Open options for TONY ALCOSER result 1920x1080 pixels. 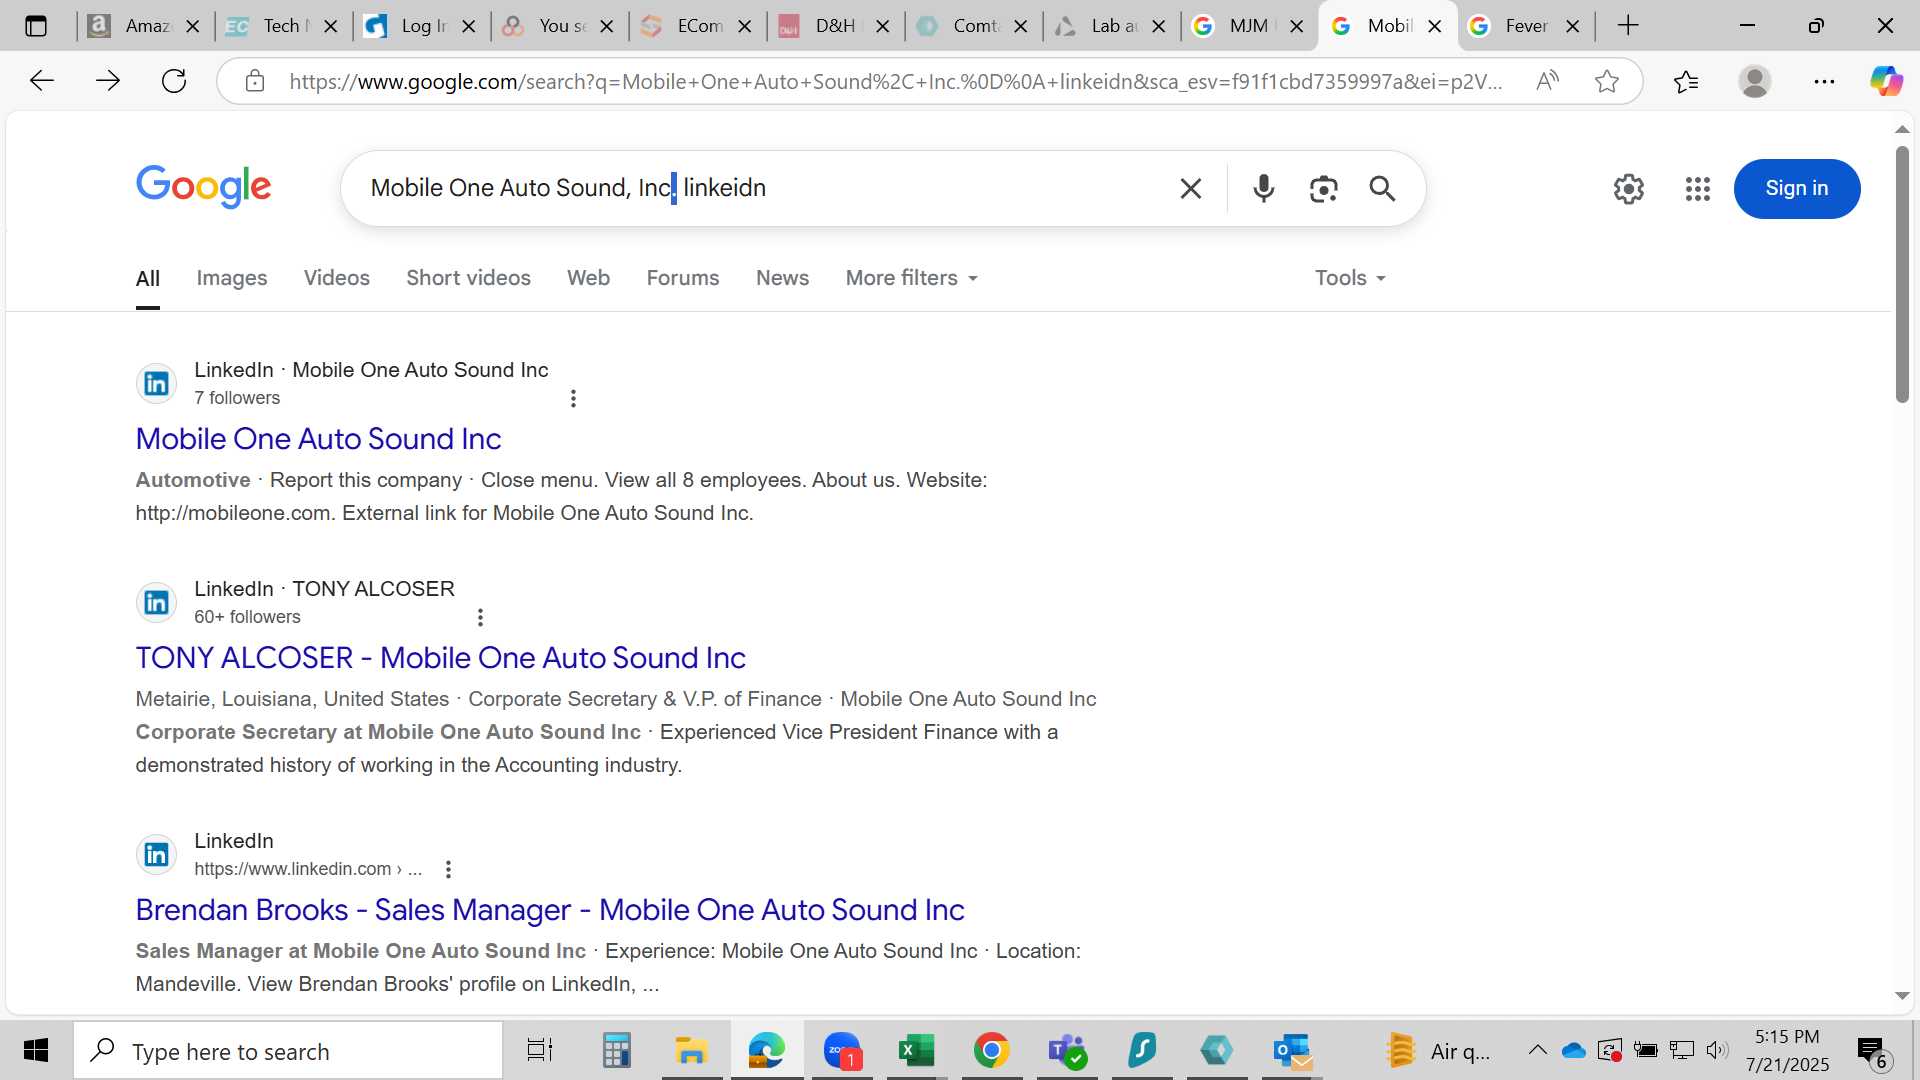[480, 617]
